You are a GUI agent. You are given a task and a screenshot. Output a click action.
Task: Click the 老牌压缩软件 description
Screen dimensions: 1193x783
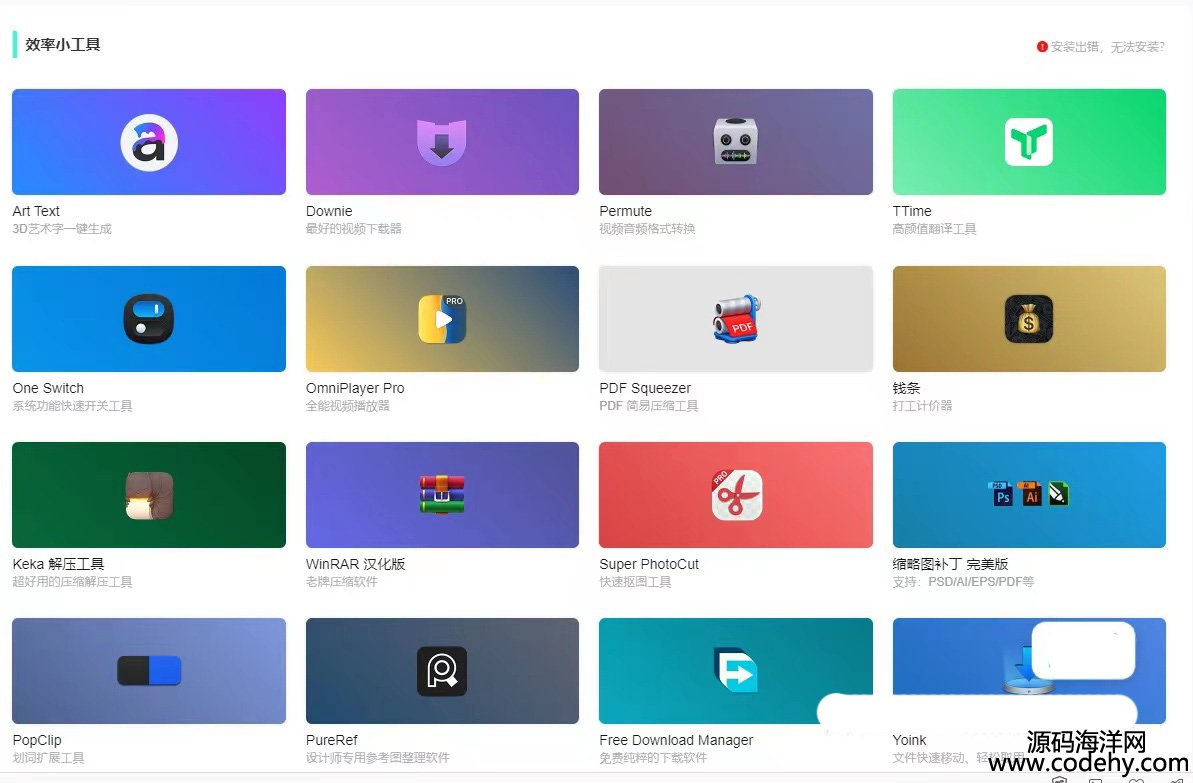pyautogui.click(x=342, y=582)
